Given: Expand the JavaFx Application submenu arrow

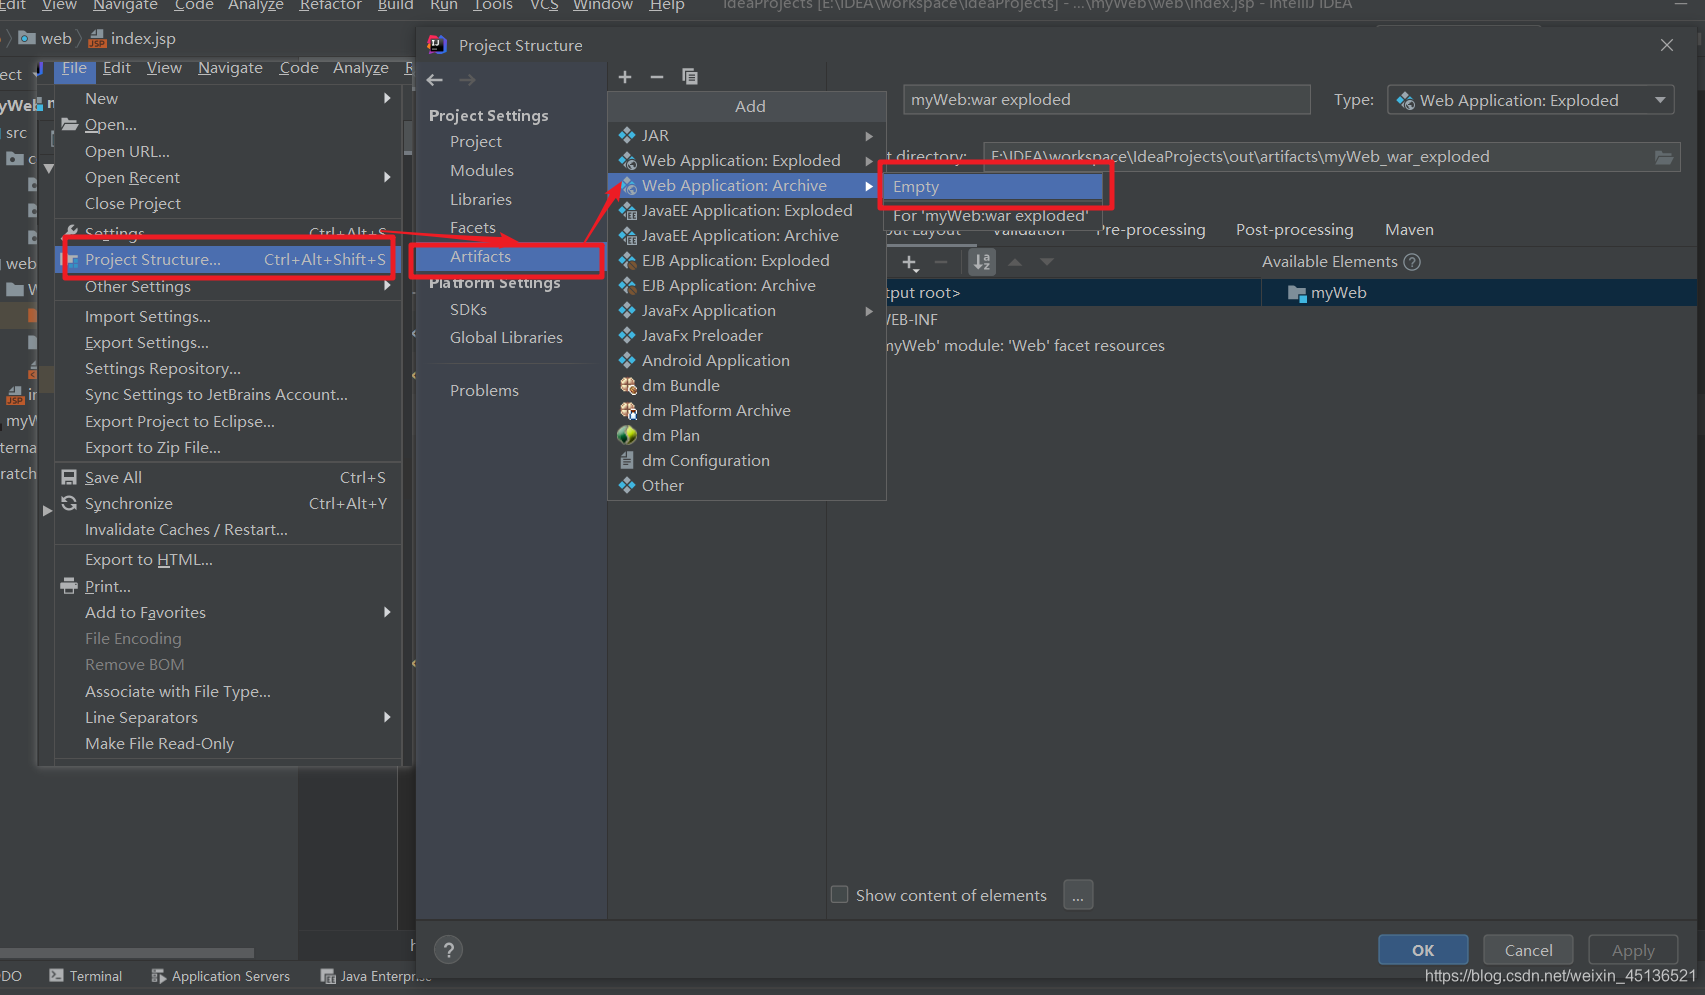Looking at the screenshot, I should coord(869,311).
